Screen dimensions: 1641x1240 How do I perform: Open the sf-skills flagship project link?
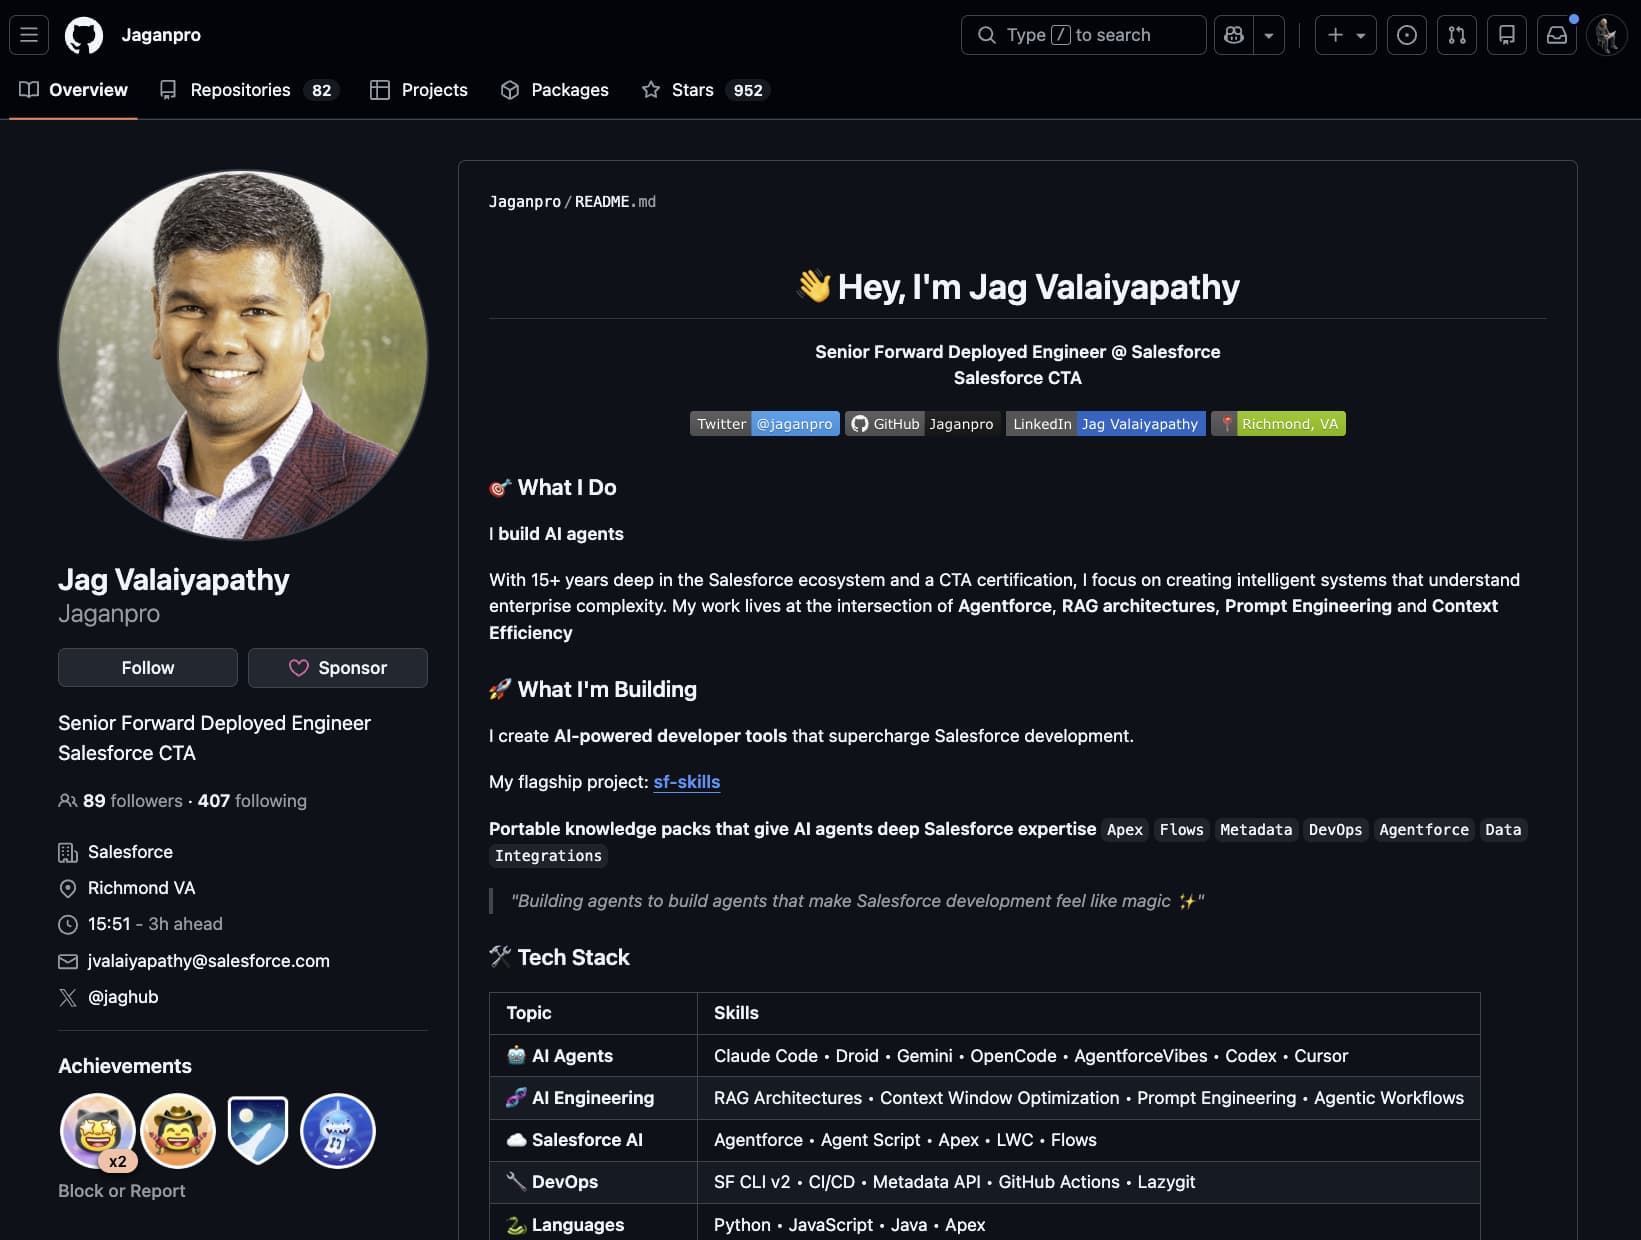click(x=686, y=782)
